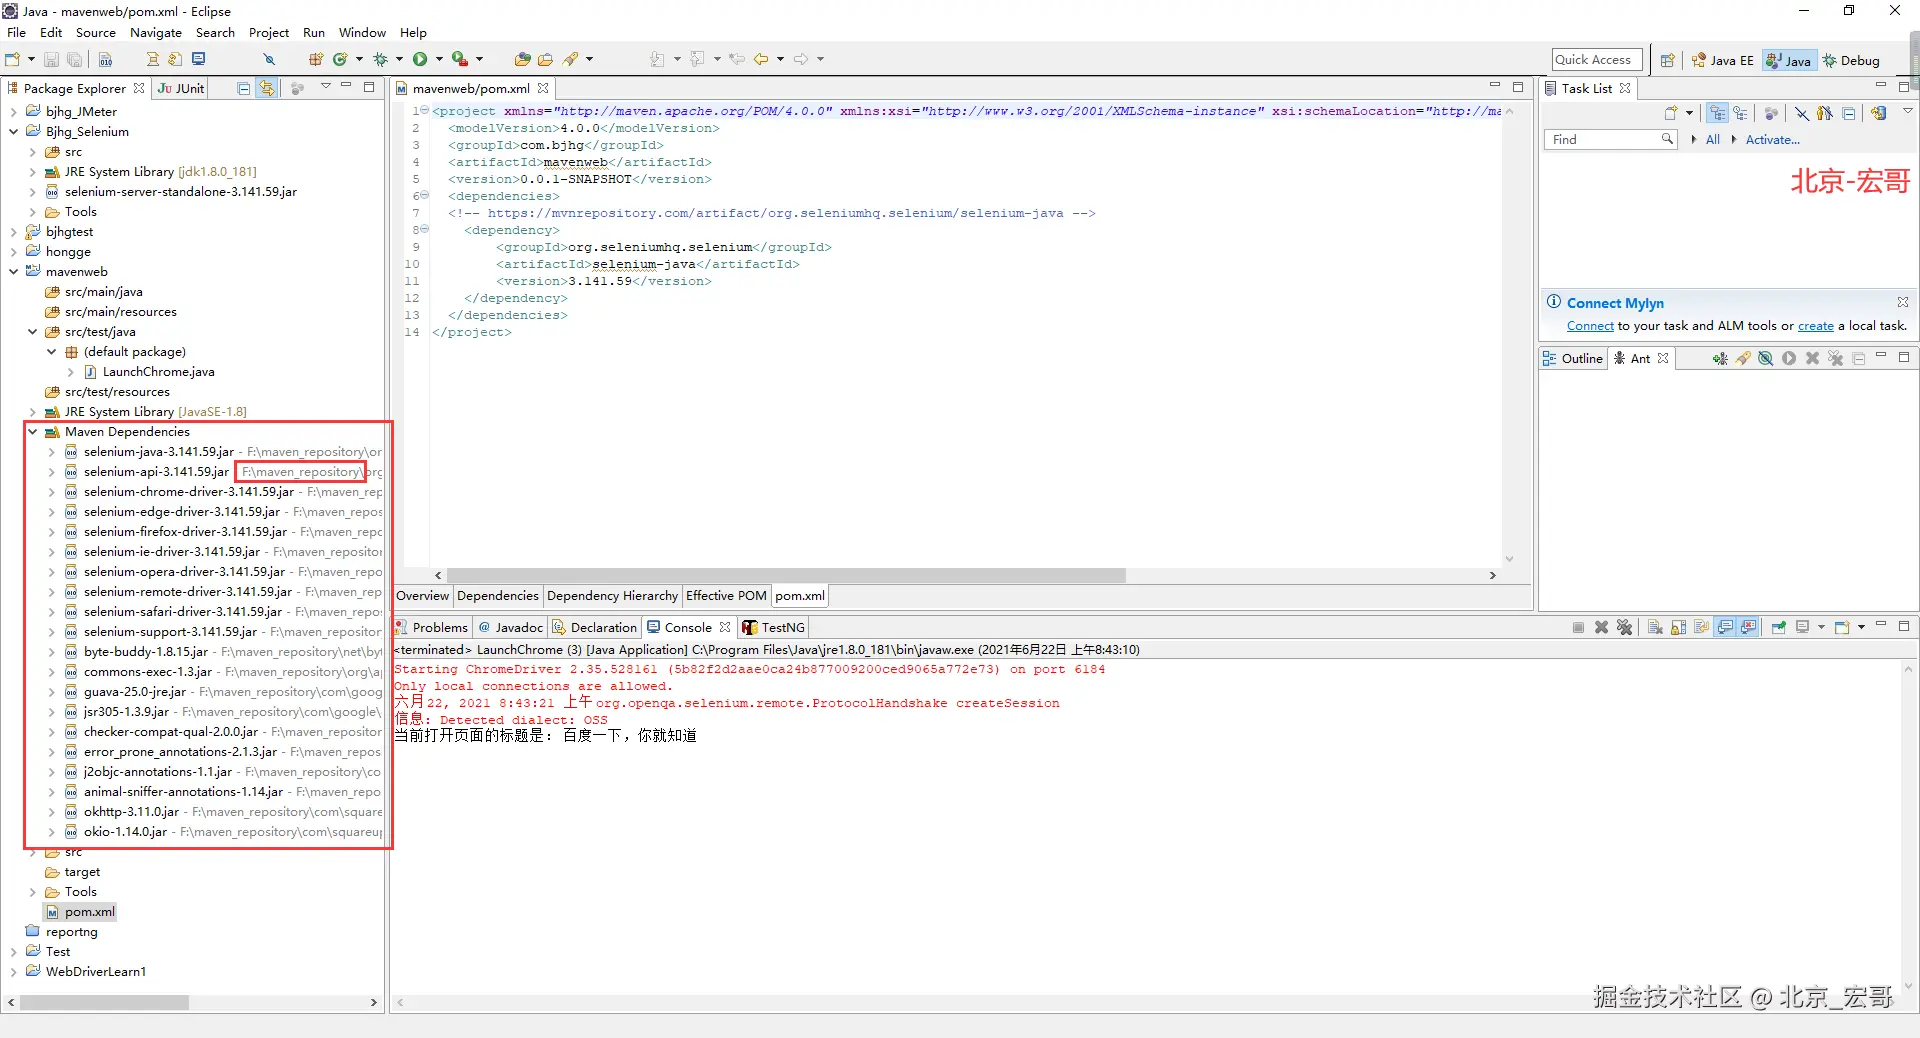Switch to Dependency Hierarchy tab

pos(612,596)
